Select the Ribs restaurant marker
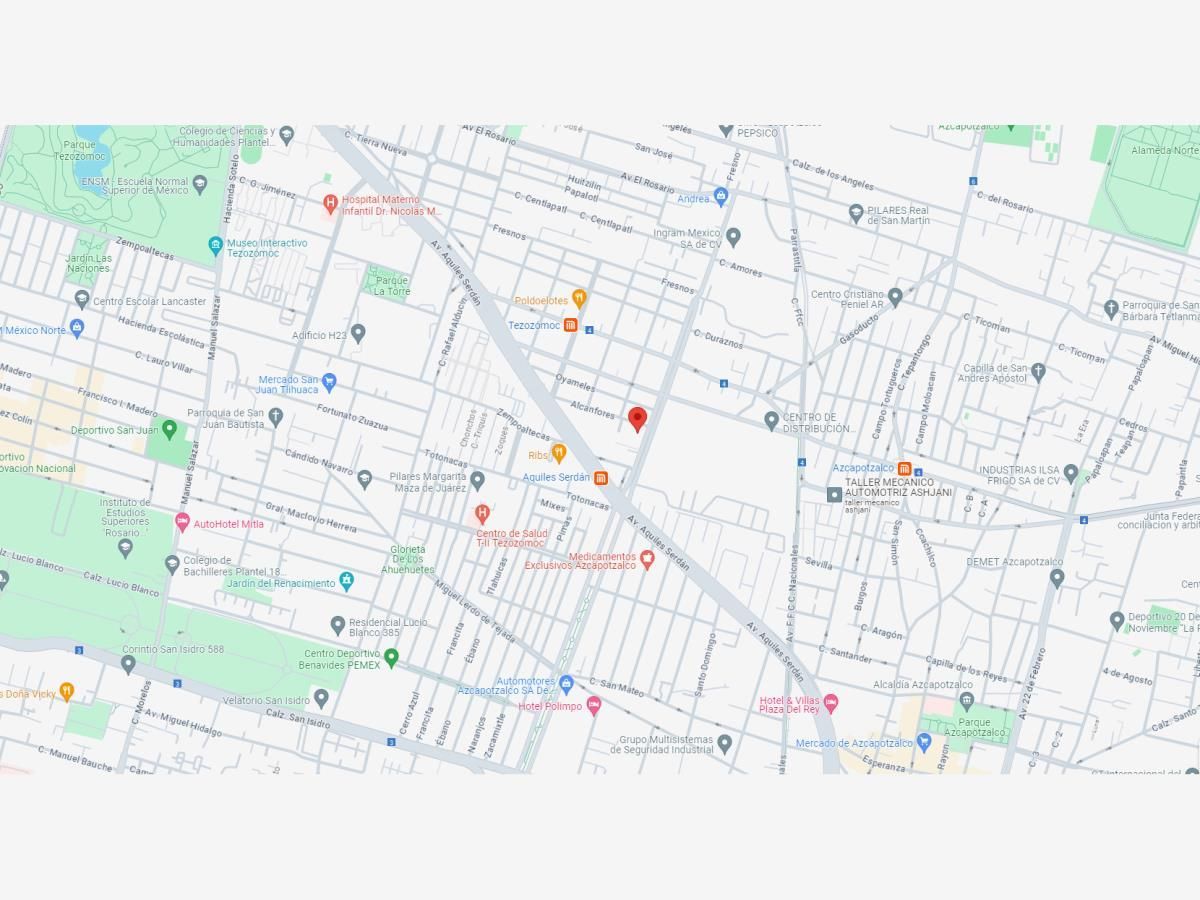1200x900 pixels. tap(559, 454)
